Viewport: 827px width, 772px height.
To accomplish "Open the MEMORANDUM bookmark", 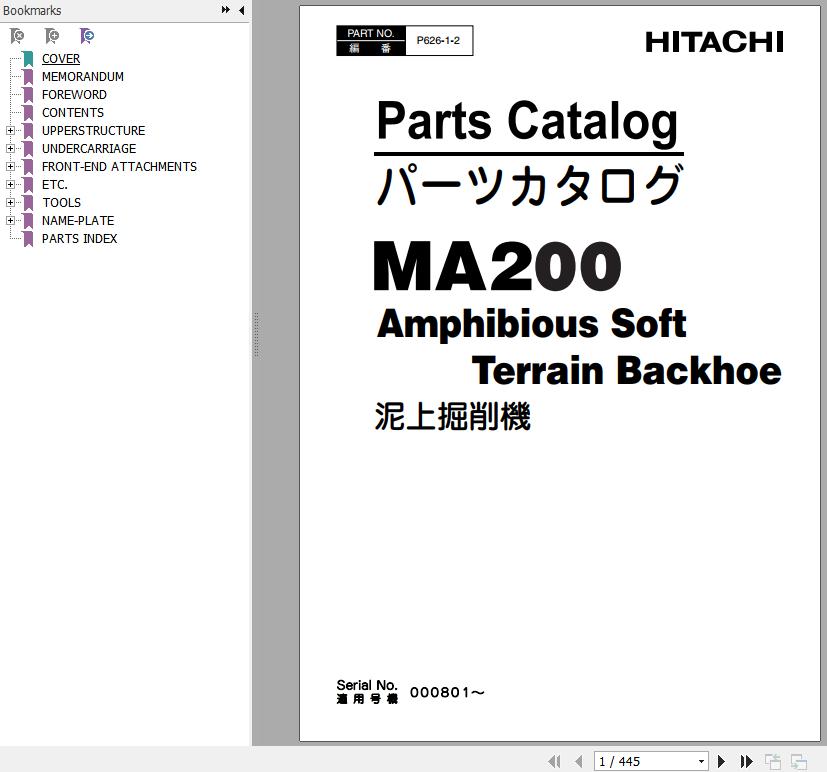I will click(x=83, y=76).
